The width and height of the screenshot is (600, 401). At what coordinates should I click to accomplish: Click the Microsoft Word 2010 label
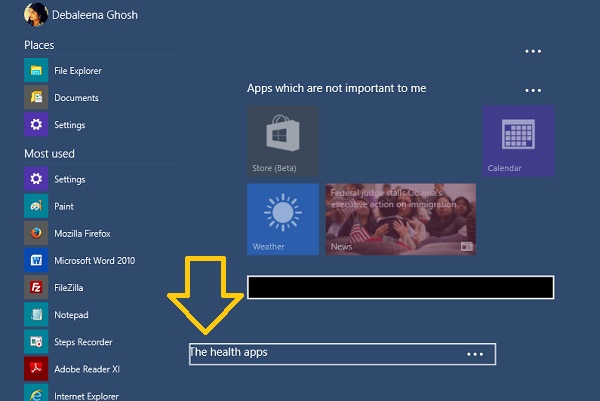pyautogui.click(x=95, y=261)
